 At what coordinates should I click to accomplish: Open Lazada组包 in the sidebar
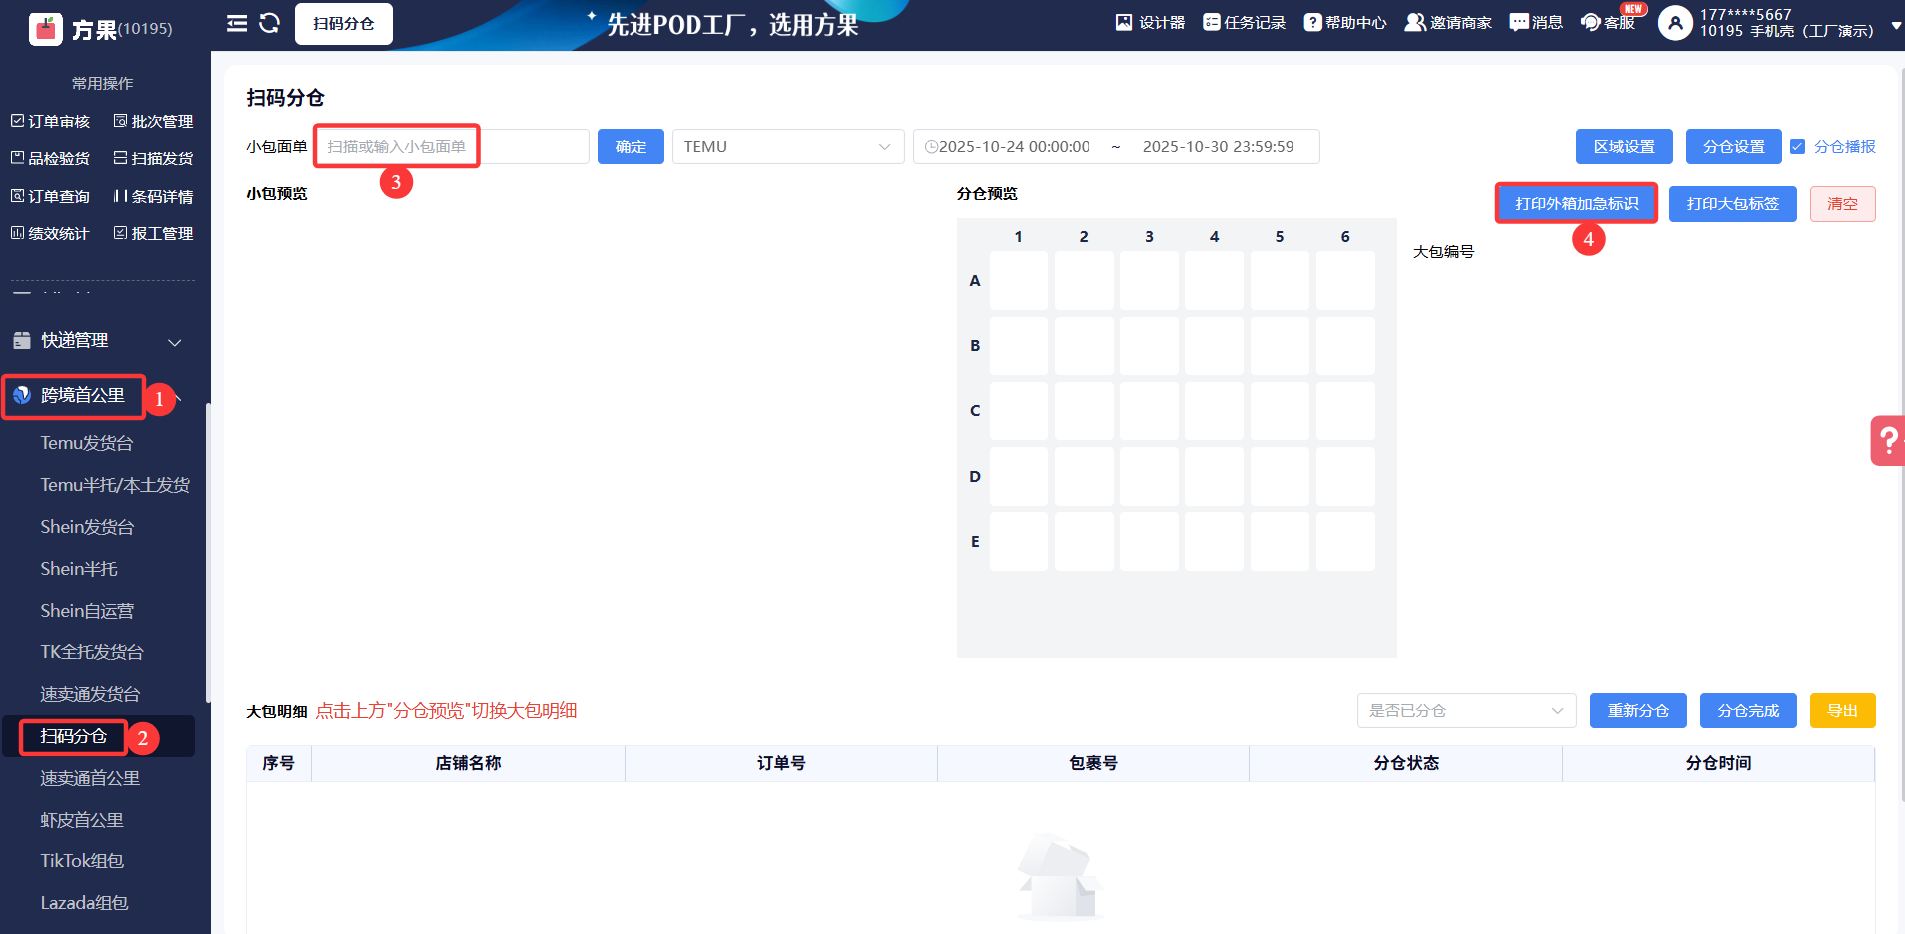(x=84, y=903)
